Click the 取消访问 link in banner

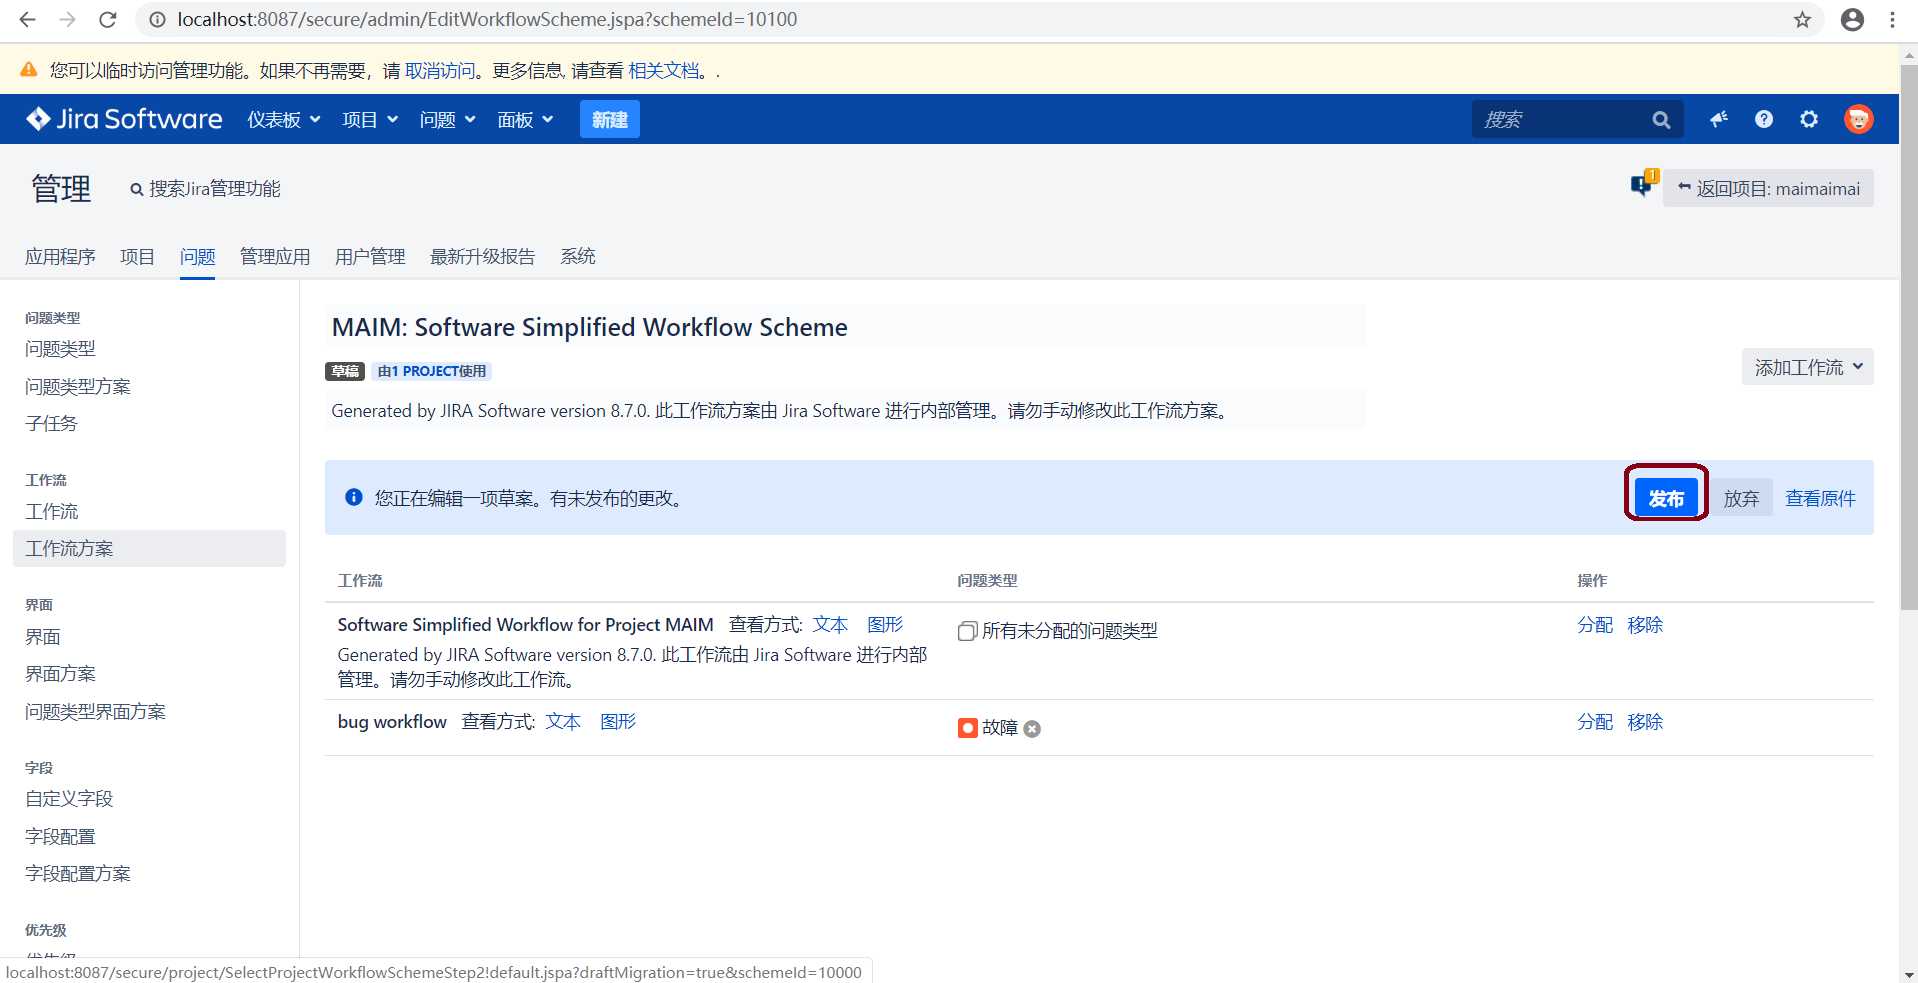click(x=440, y=70)
